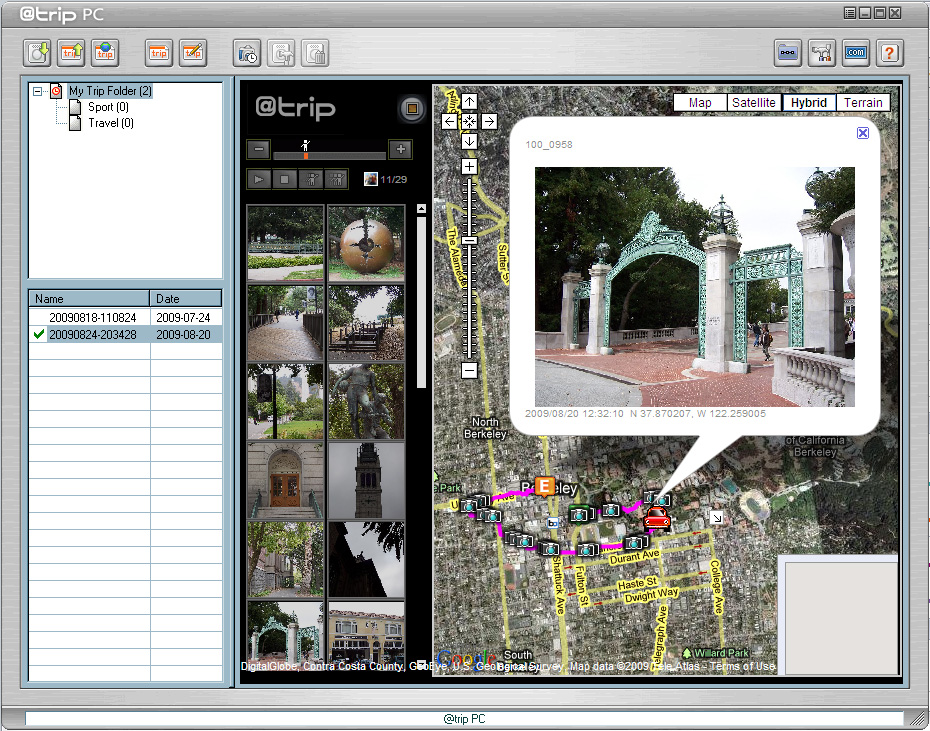
Task: Collapse the My Trip Folder tree node
Action: pyautogui.click(x=37, y=91)
